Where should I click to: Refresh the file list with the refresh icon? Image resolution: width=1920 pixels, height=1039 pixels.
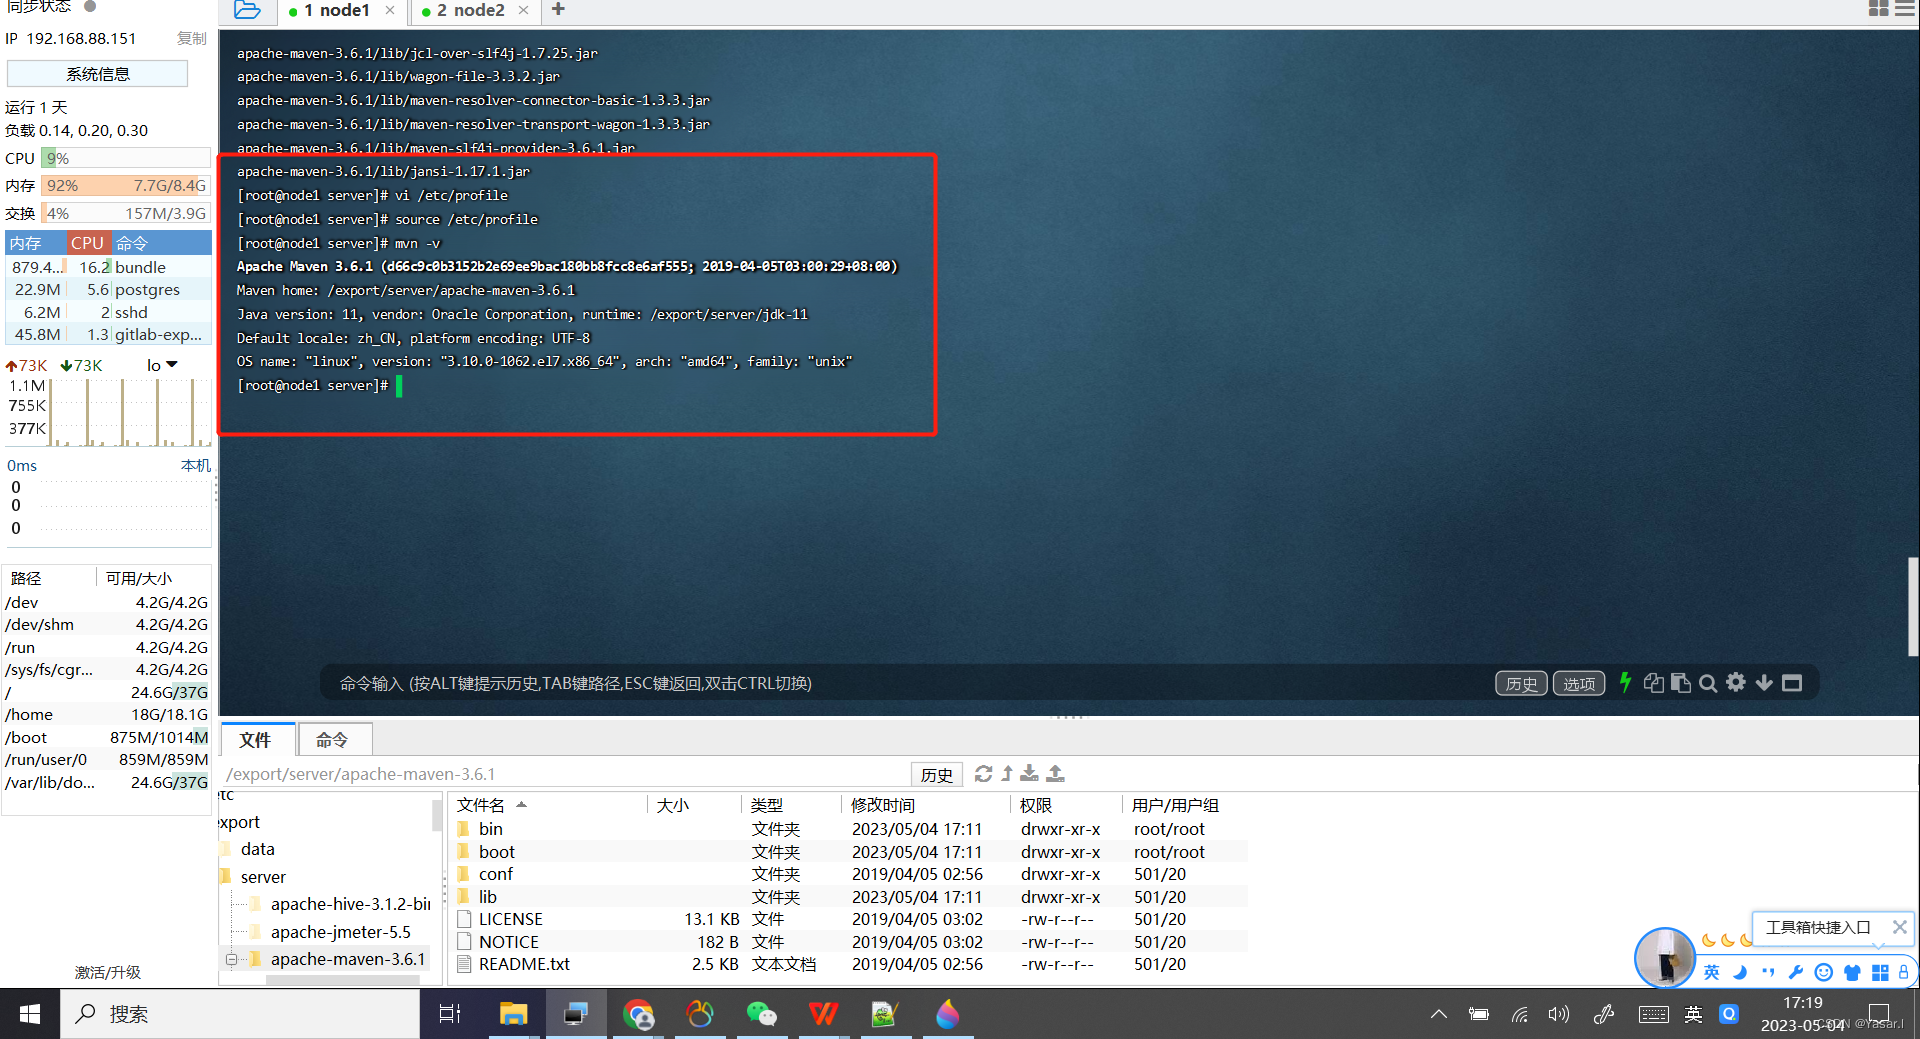coord(983,773)
